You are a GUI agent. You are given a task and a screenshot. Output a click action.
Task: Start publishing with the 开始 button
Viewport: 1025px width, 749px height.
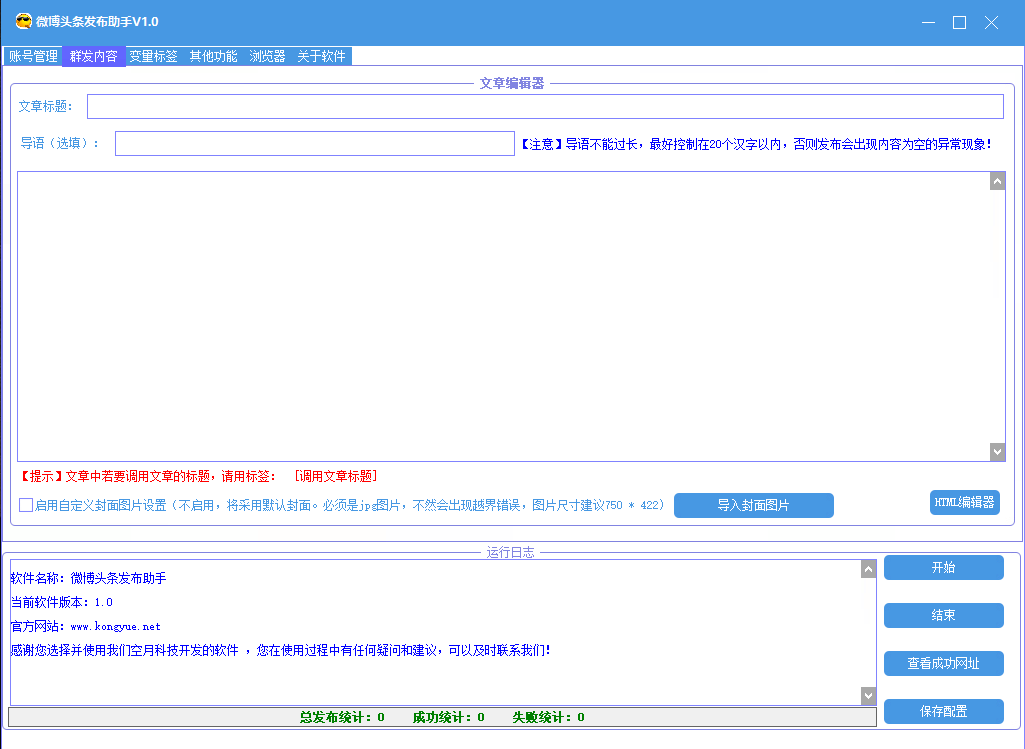(x=944, y=567)
